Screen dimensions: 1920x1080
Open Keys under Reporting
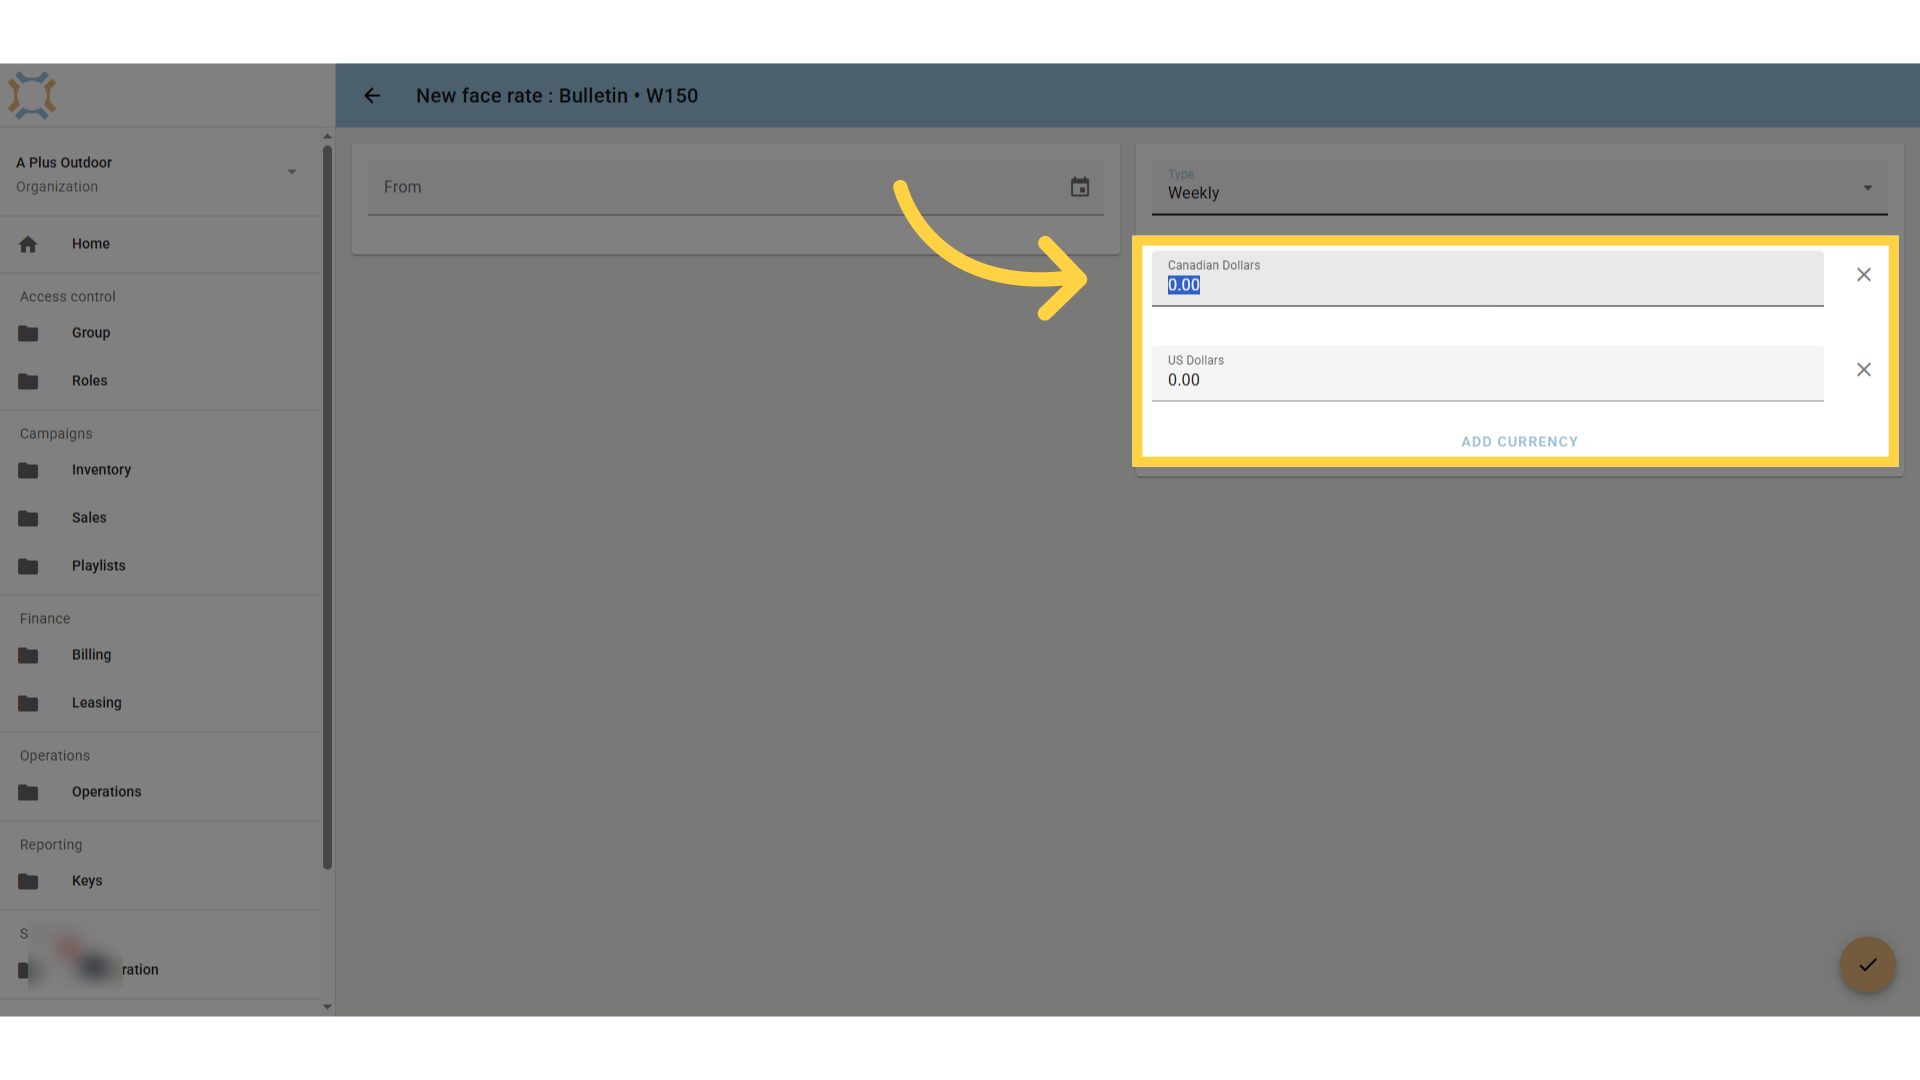coord(160,881)
